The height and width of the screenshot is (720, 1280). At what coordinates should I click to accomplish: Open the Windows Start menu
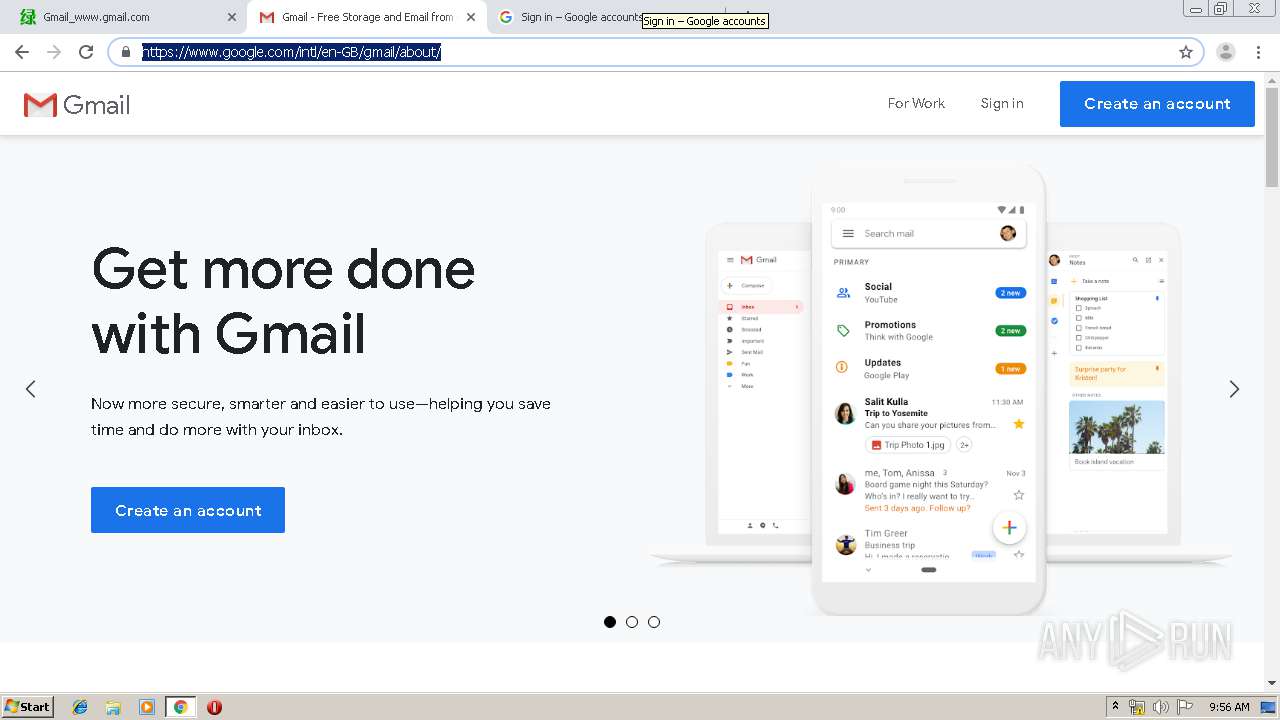(x=28, y=706)
